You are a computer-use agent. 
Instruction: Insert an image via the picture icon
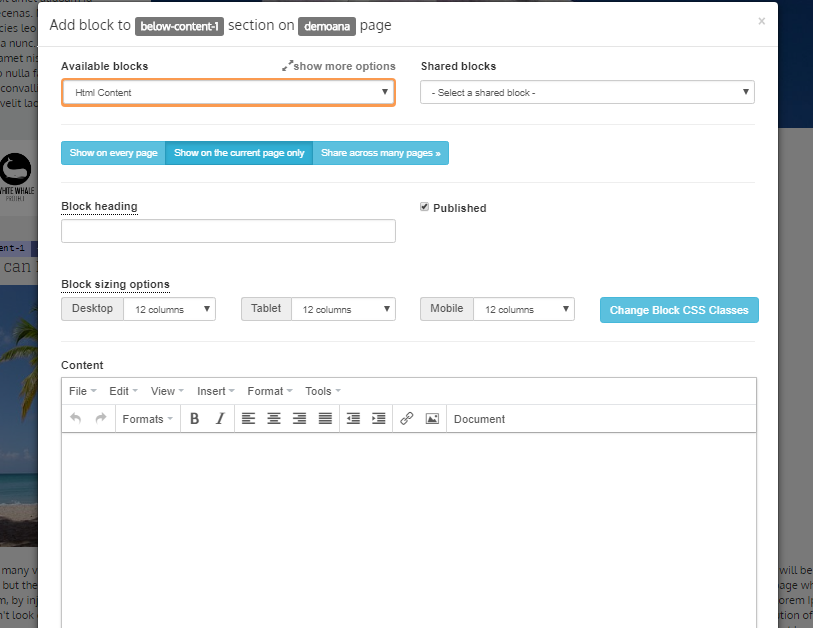coord(432,419)
